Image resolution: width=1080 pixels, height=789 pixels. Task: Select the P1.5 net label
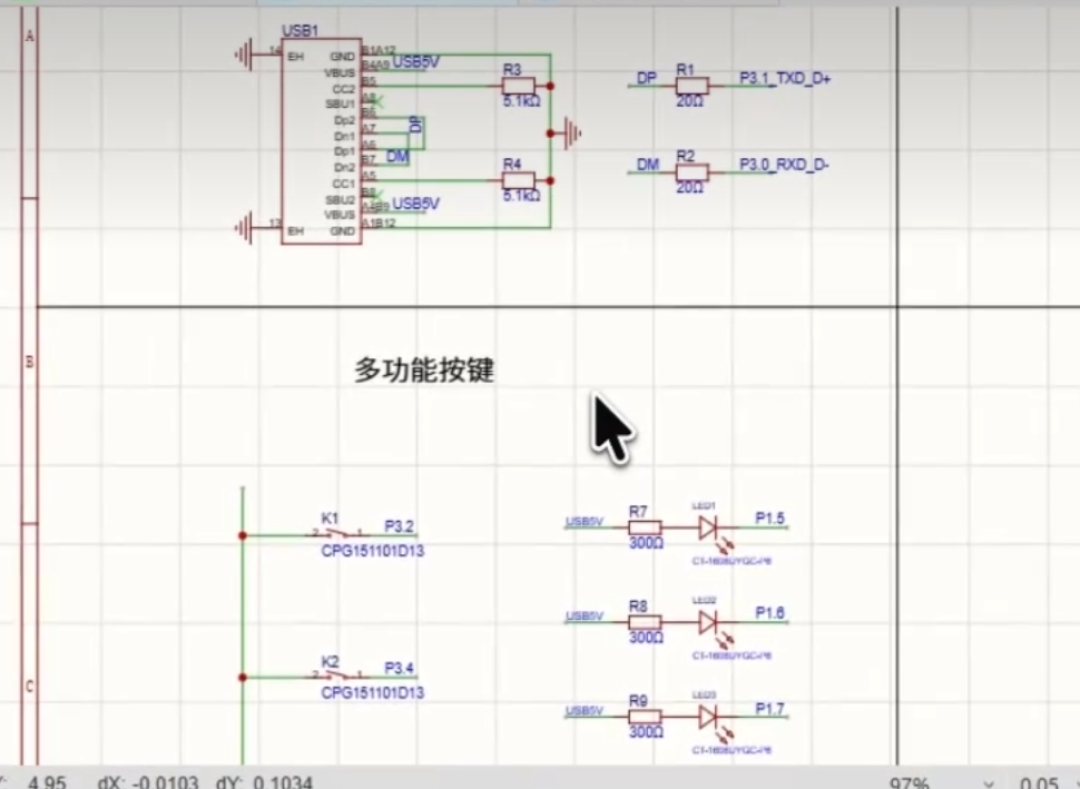(x=770, y=518)
